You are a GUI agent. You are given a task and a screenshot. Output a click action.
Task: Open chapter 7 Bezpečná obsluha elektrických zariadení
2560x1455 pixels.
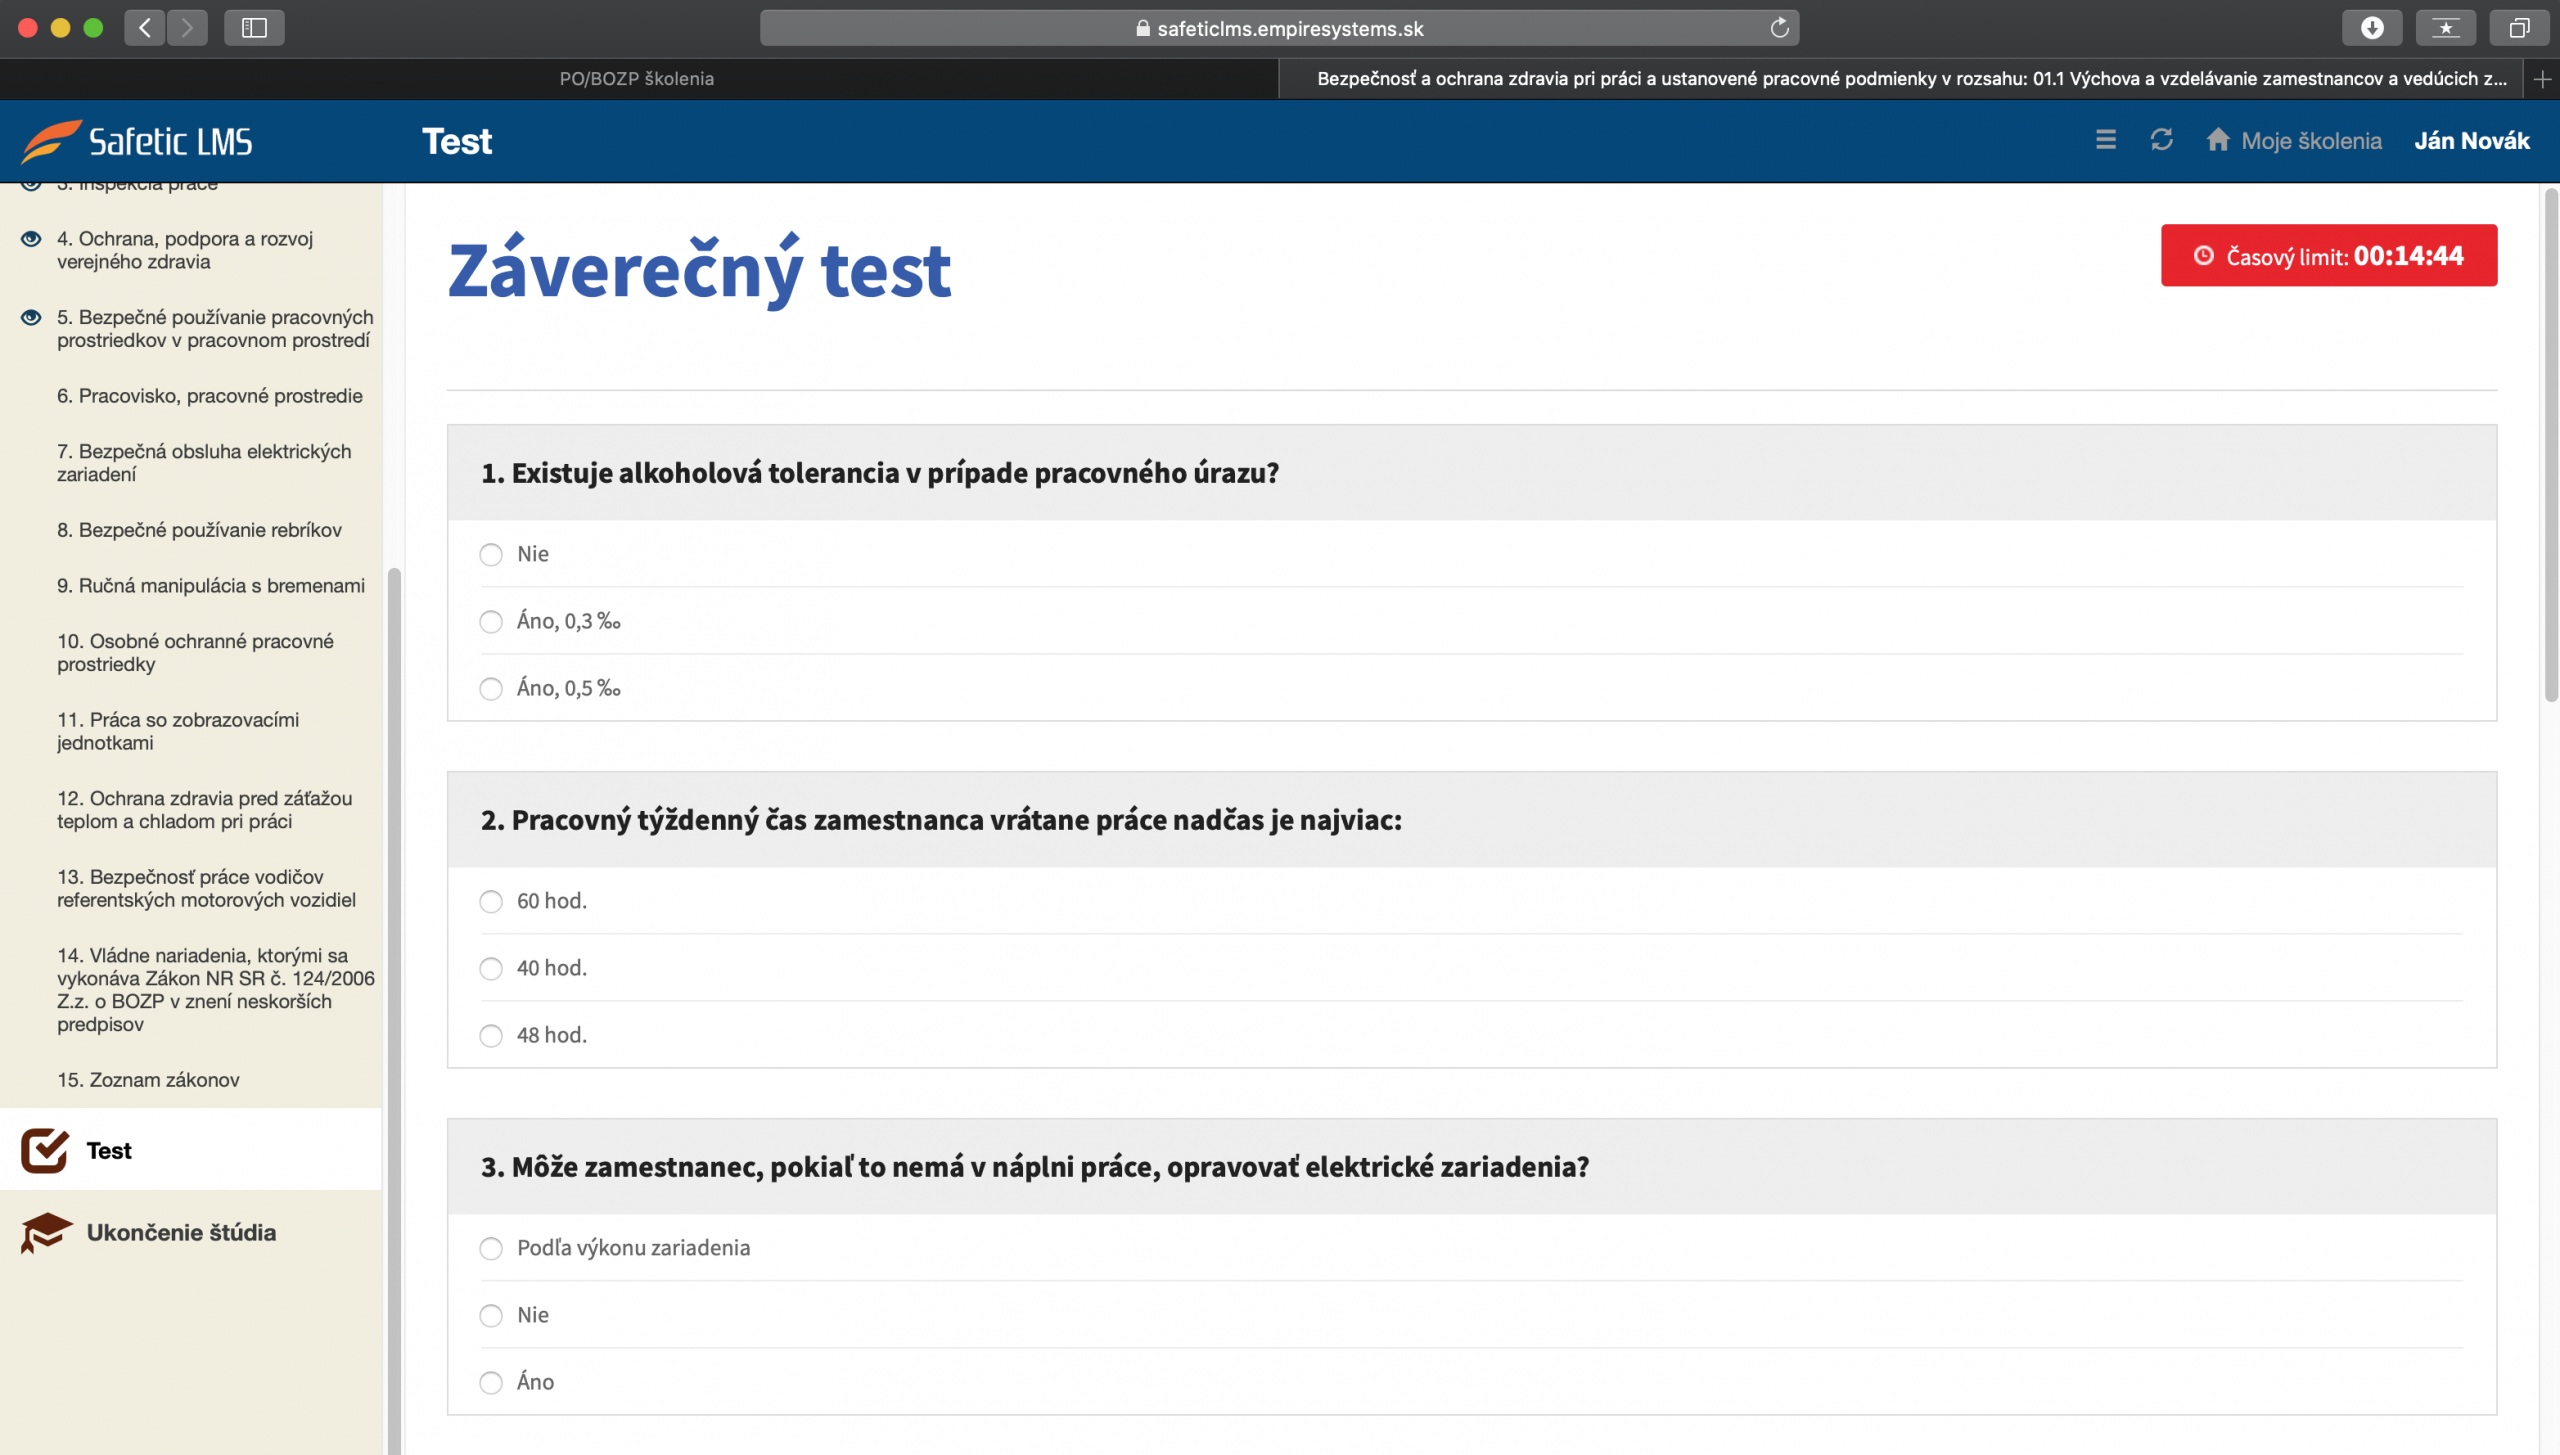(204, 462)
